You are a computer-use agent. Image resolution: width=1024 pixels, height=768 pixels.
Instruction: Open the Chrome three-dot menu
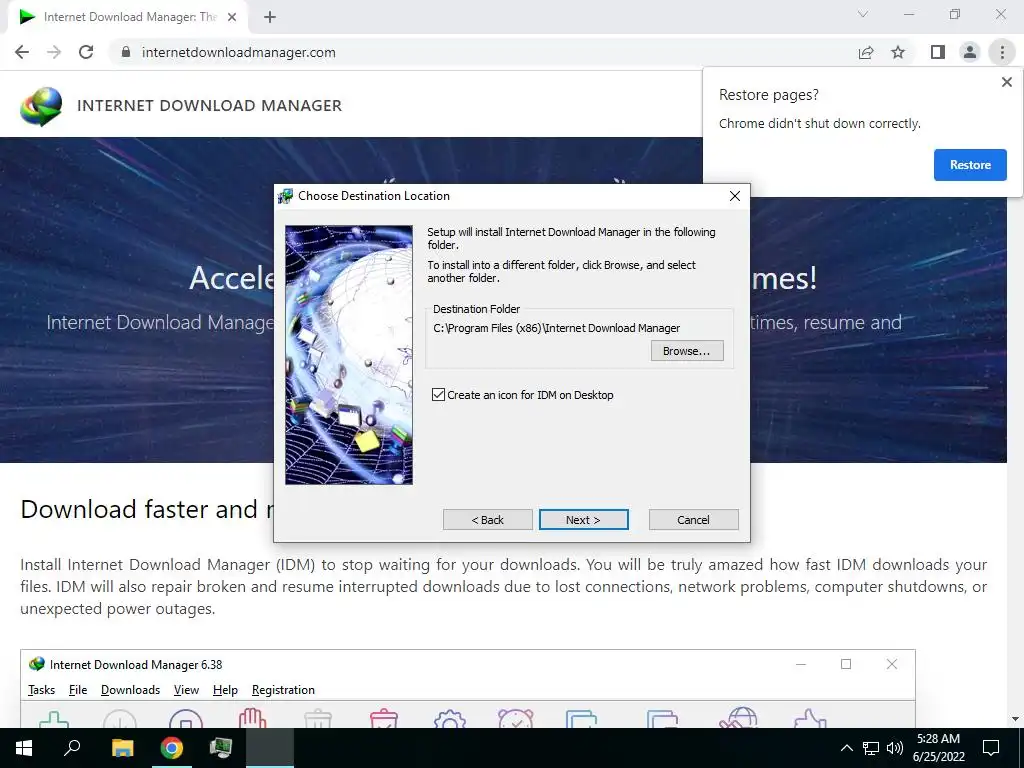(1002, 52)
